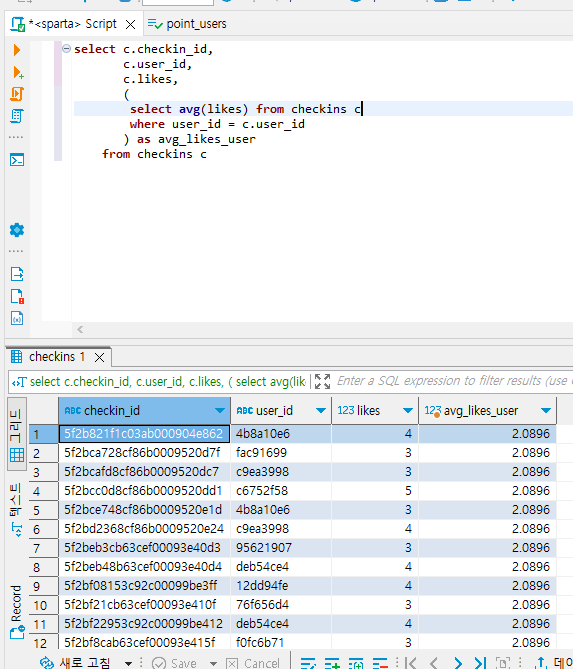Toggle the Record panel view
The height and width of the screenshot is (669, 573).
point(17,611)
